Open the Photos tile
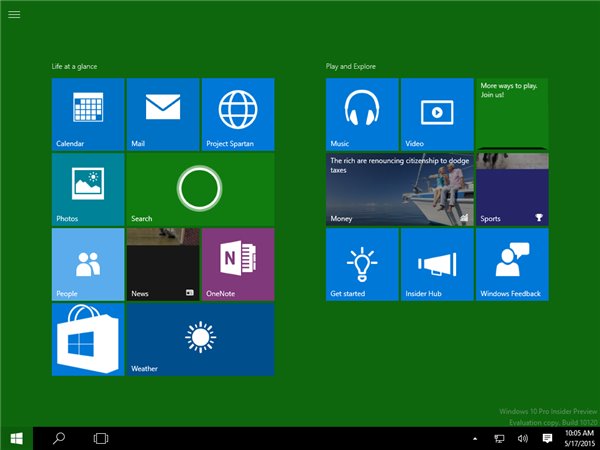The height and width of the screenshot is (450, 600). tap(88, 189)
